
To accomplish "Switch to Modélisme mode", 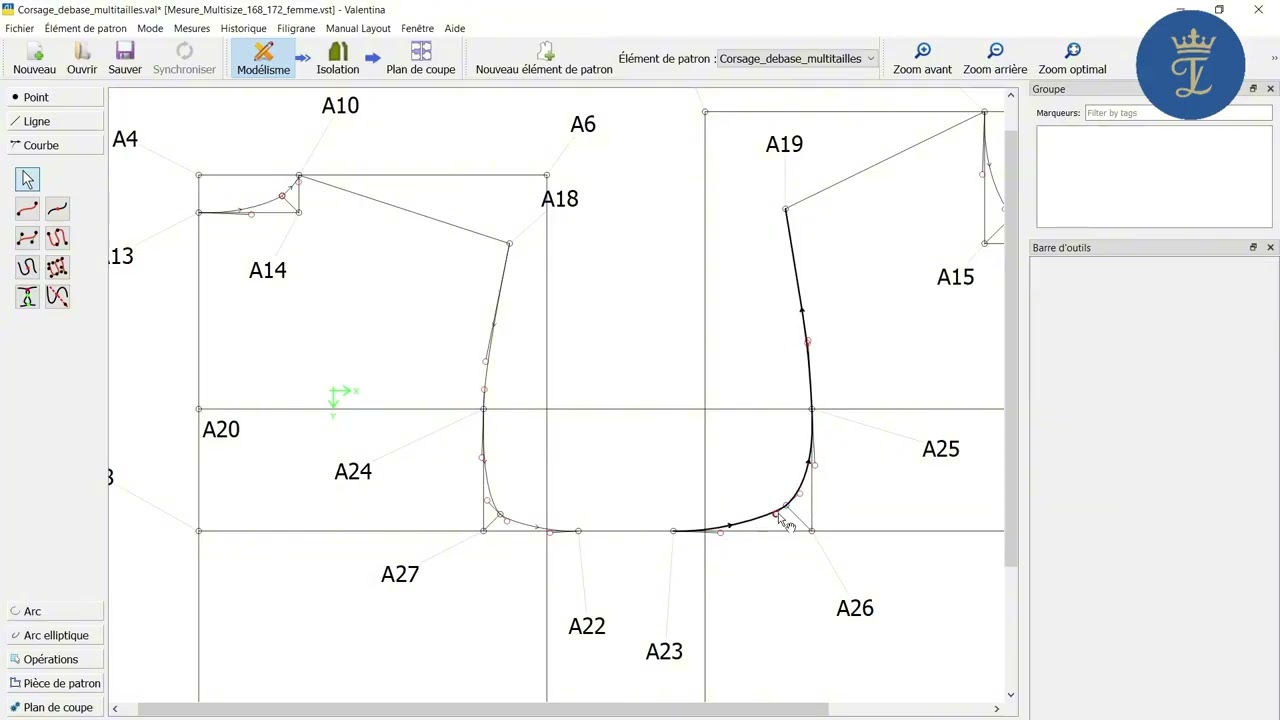I will (x=263, y=59).
